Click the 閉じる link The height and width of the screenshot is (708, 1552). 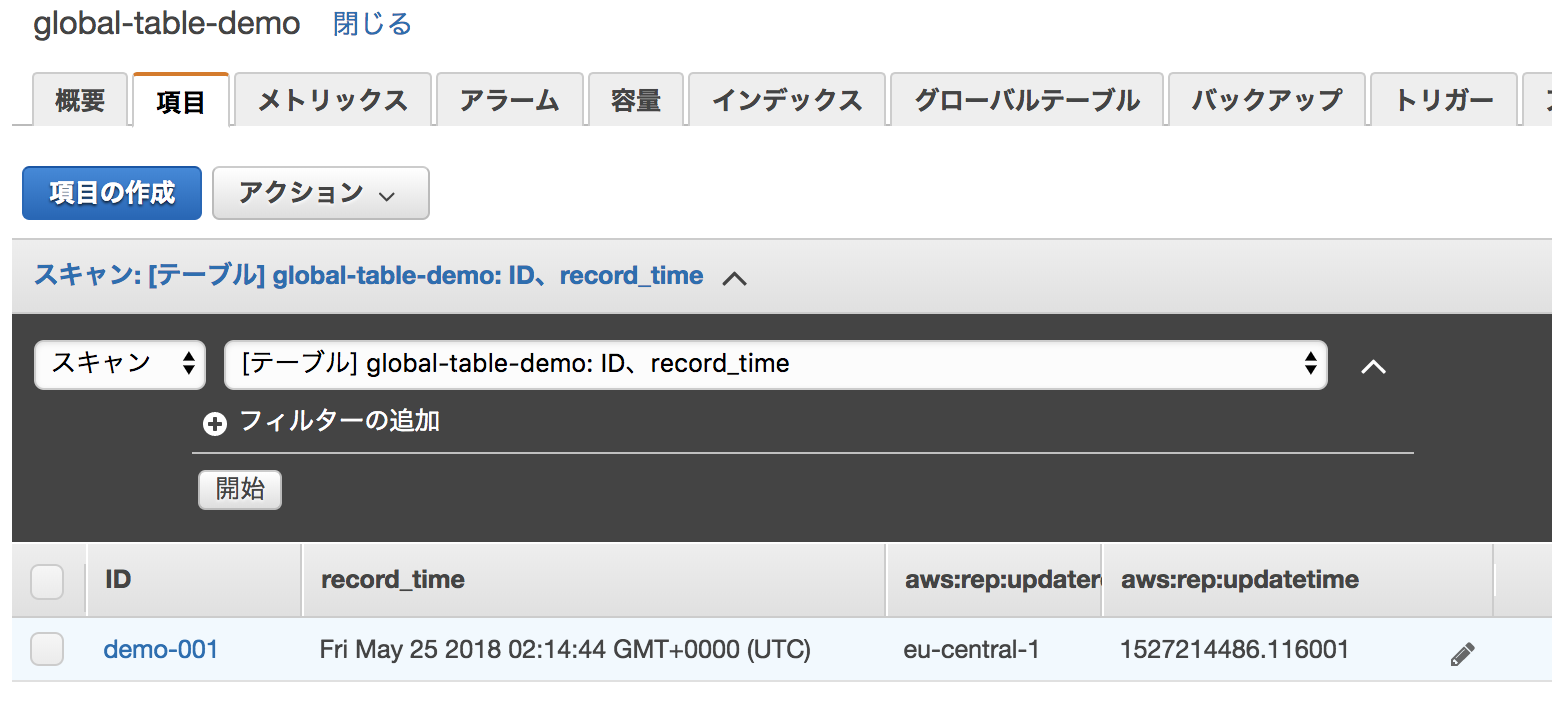click(x=372, y=24)
